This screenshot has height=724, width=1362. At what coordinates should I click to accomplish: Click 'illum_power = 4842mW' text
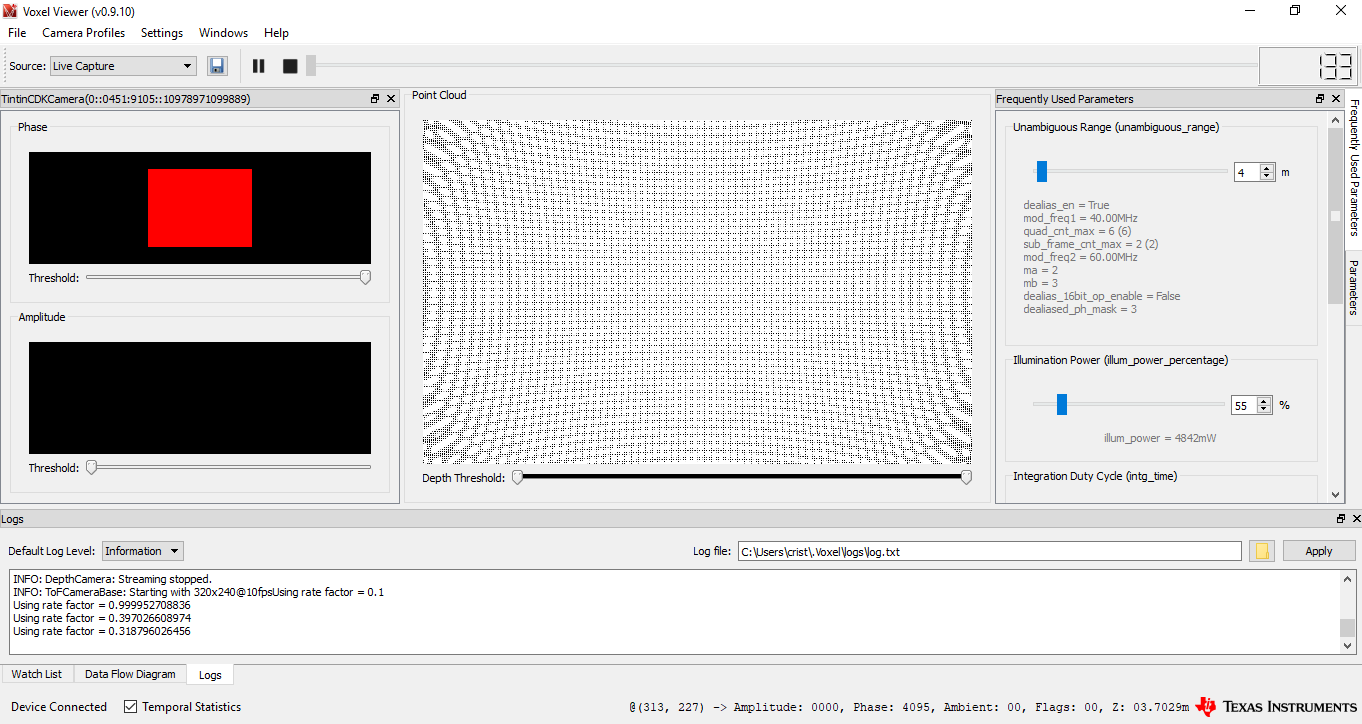(x=1160, y=438)
